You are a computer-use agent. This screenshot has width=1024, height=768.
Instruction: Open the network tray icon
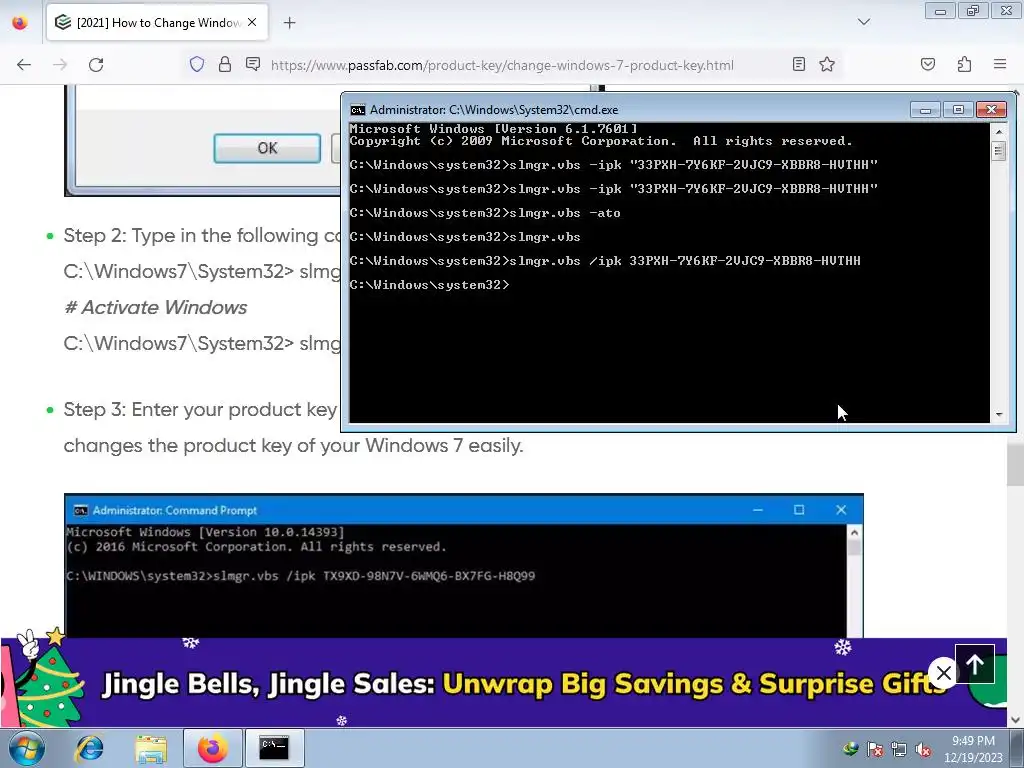point(899,749)
